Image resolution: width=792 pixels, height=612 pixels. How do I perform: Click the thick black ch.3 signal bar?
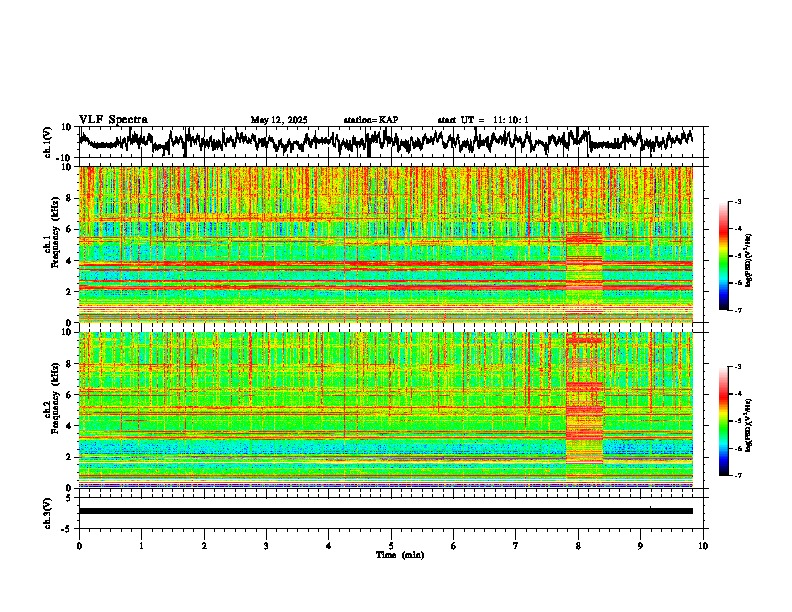pyautogui.click(x=386, y=511)
